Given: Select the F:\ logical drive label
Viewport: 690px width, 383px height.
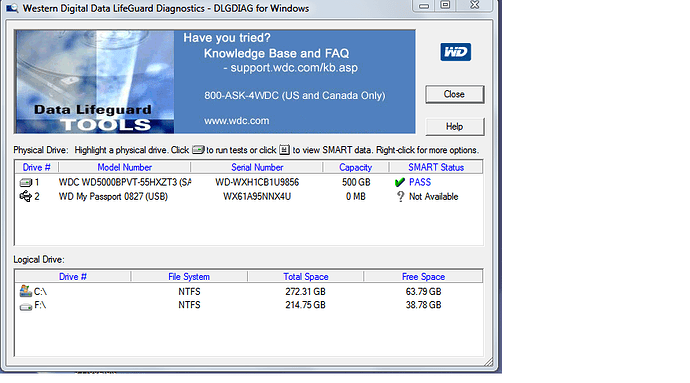Looking at the screenshot, I should pos(40,305).
